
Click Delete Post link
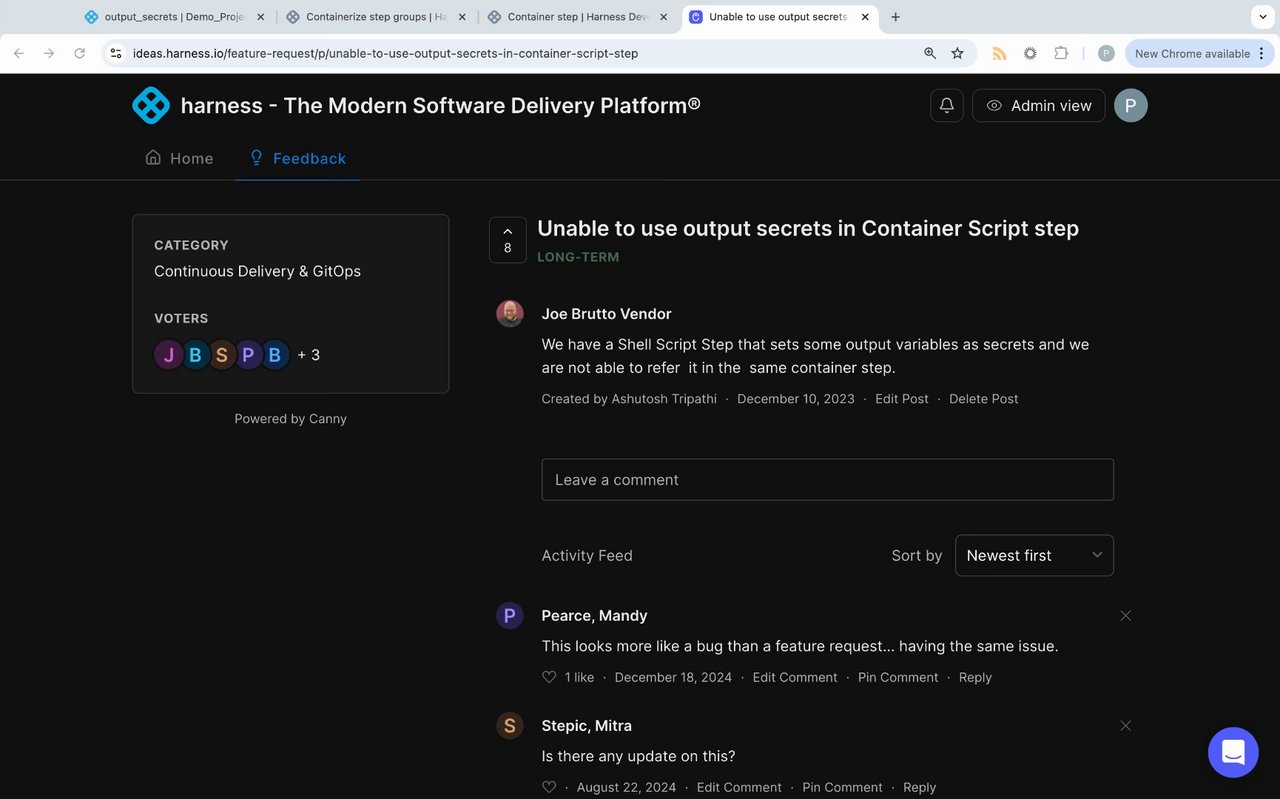tap(983, 399)
